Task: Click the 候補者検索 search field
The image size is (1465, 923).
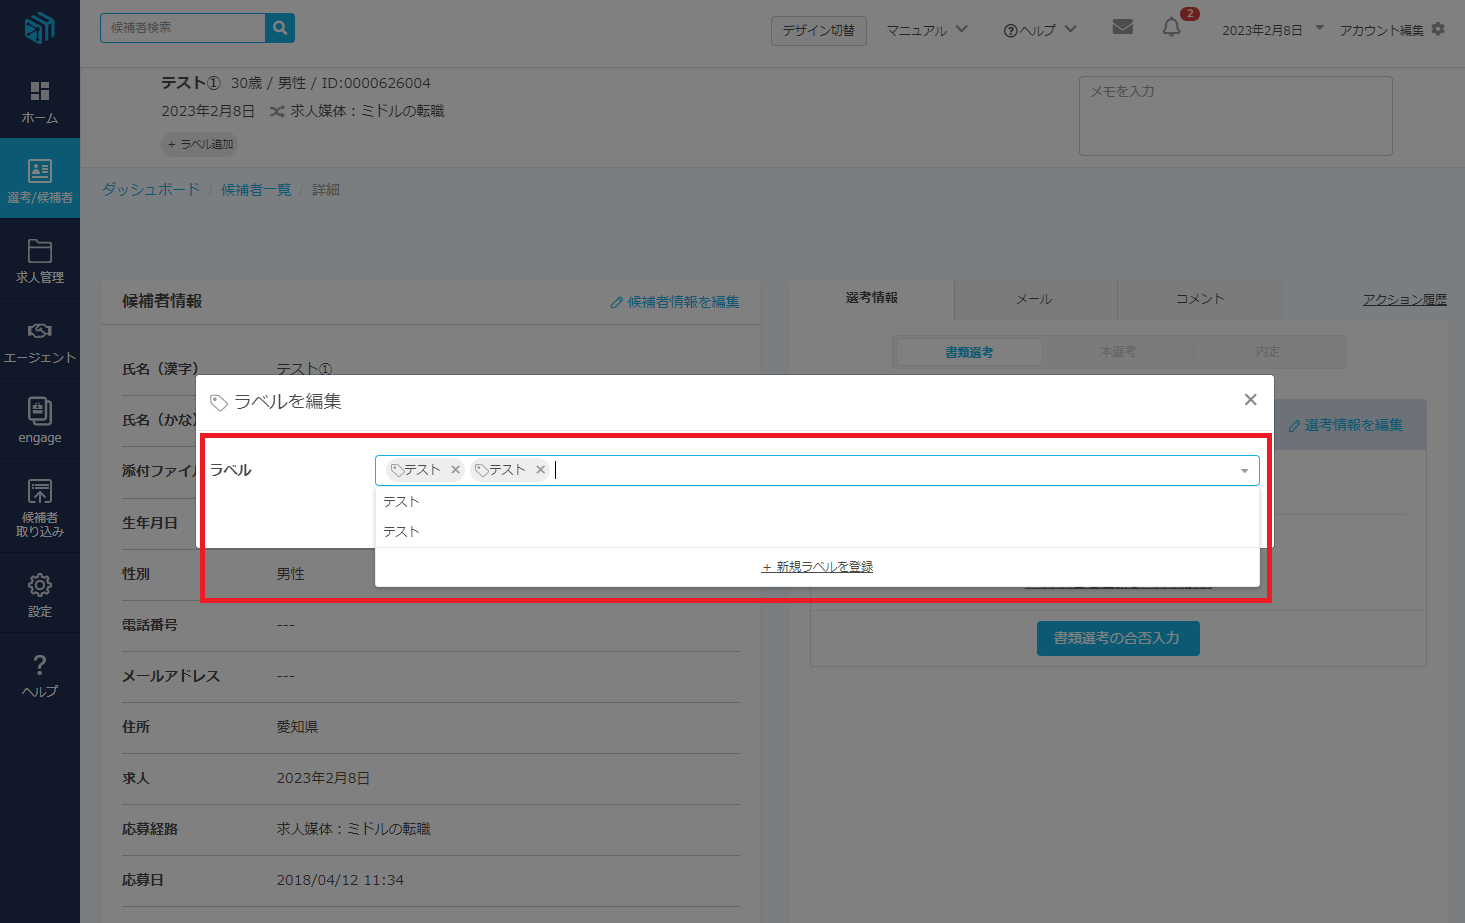Action: 183,28
